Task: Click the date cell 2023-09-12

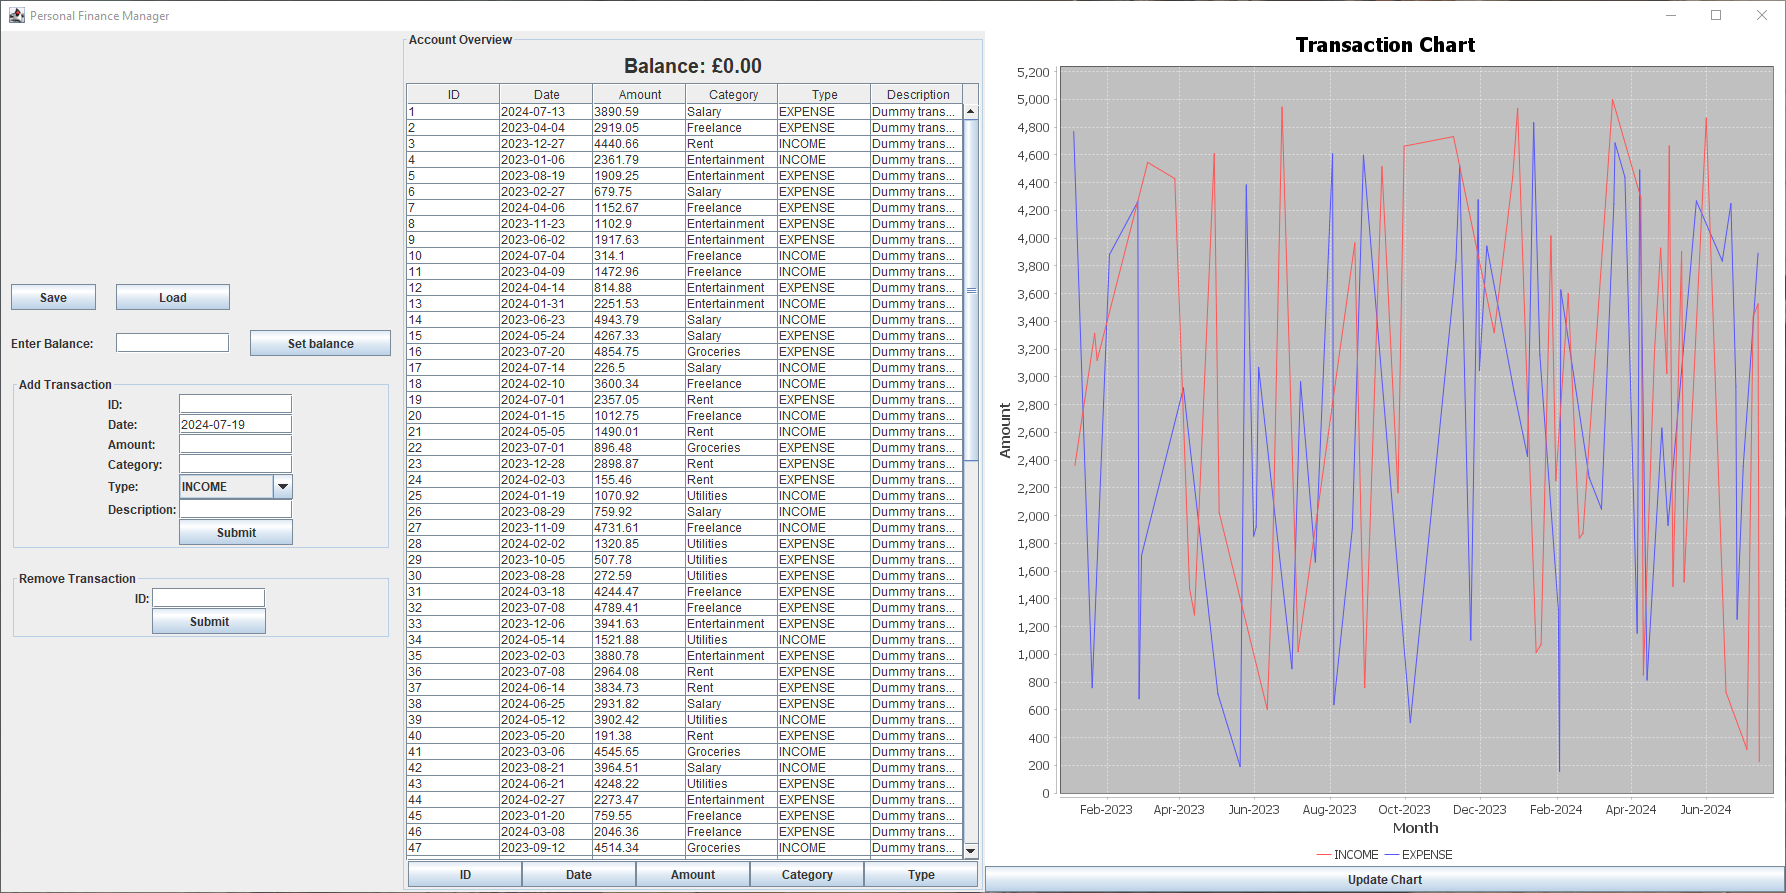Action: (546, 847)
